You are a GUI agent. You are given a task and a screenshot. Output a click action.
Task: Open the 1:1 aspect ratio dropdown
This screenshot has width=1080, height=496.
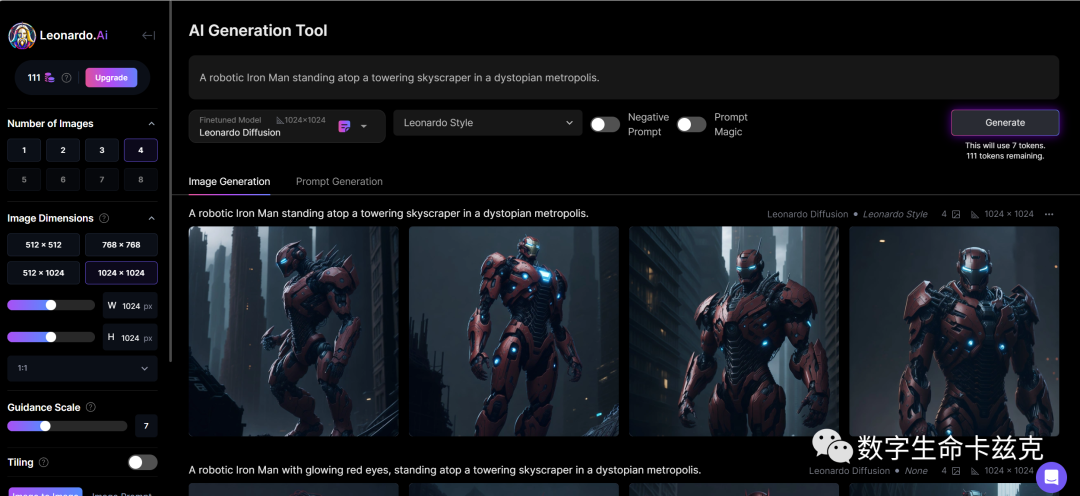click(83, 369)
